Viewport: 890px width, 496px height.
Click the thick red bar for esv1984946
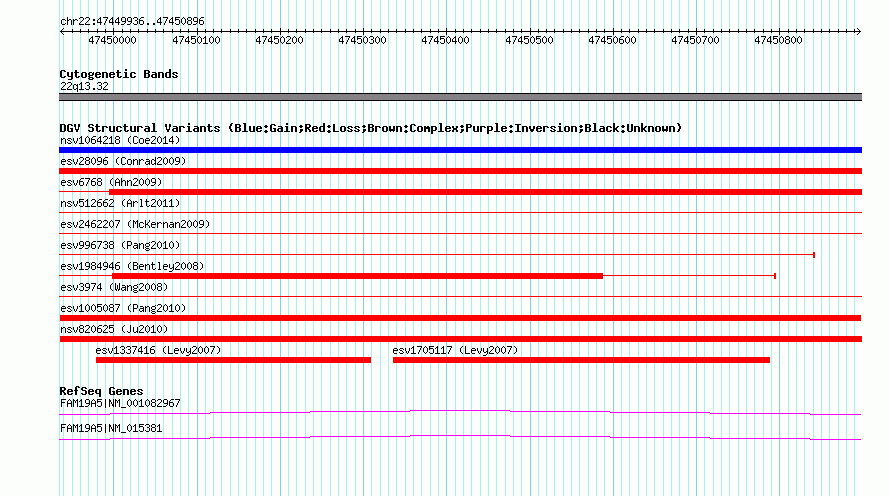[x=358, y=276]
